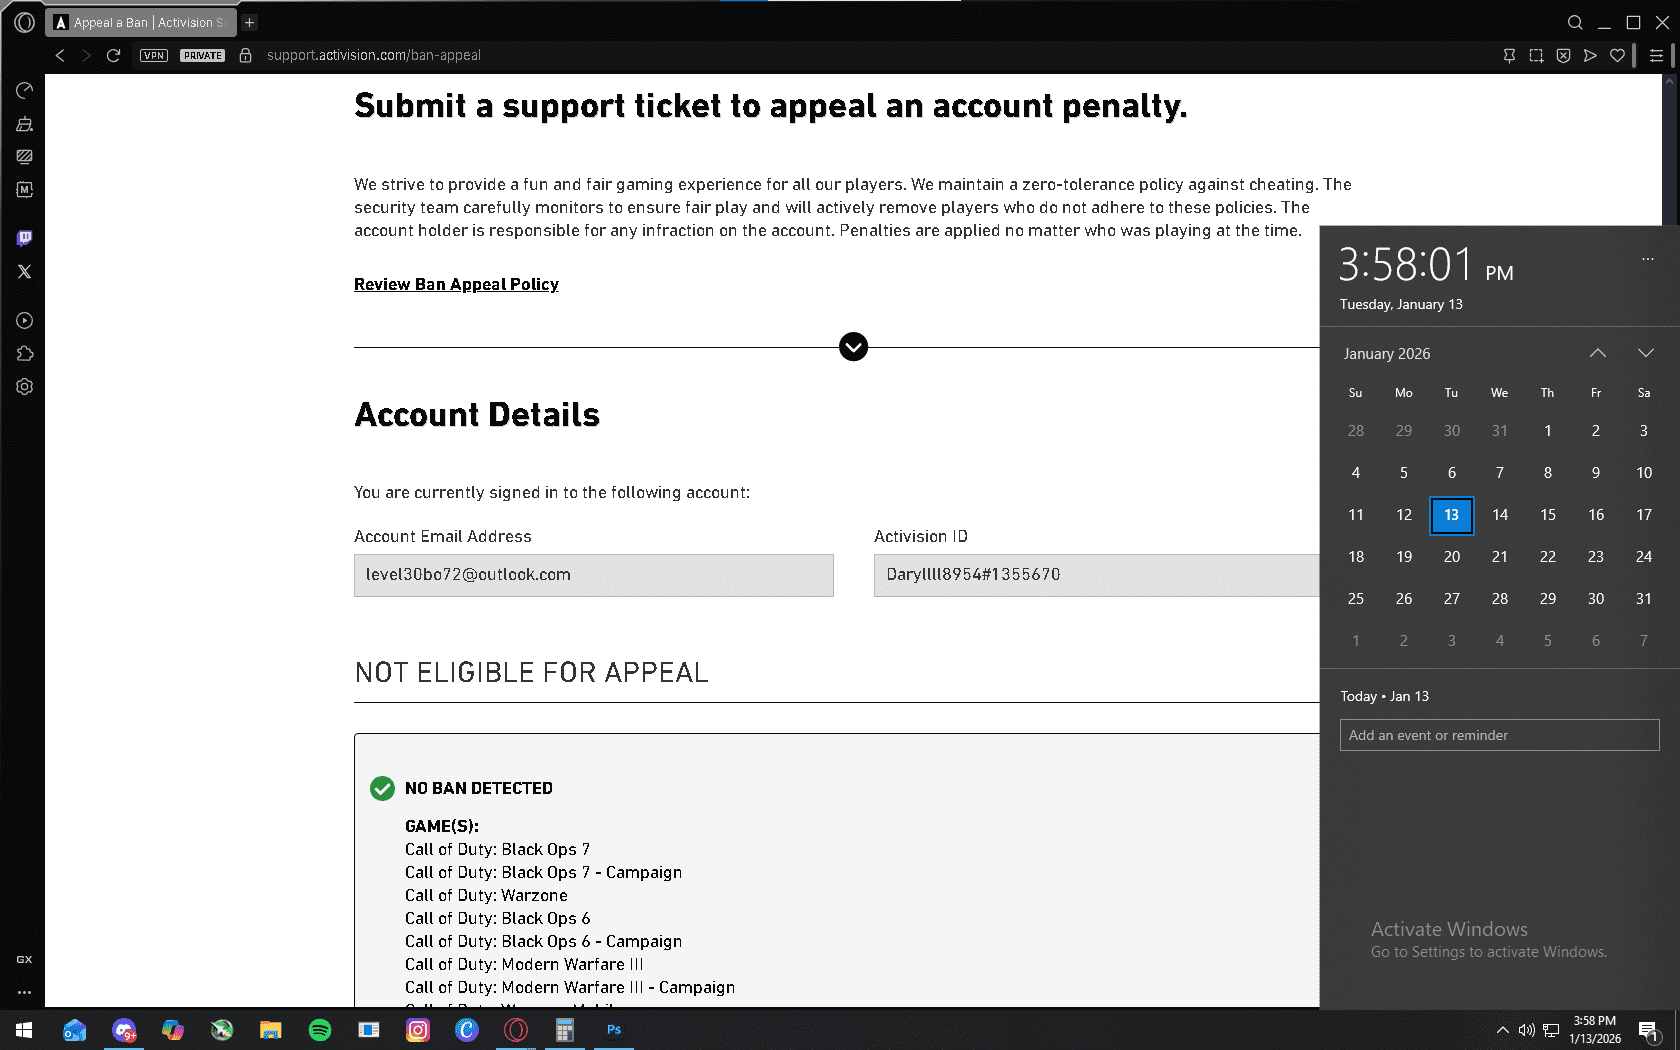Expand the circular chevron section divider
The height and width of the screenshot is (1050, 1680).
[853, 347]
